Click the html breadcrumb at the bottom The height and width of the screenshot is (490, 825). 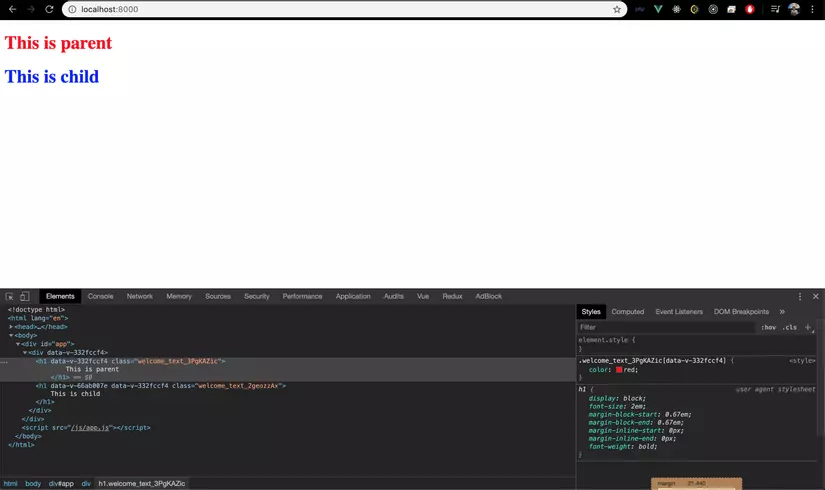point(11,484)
